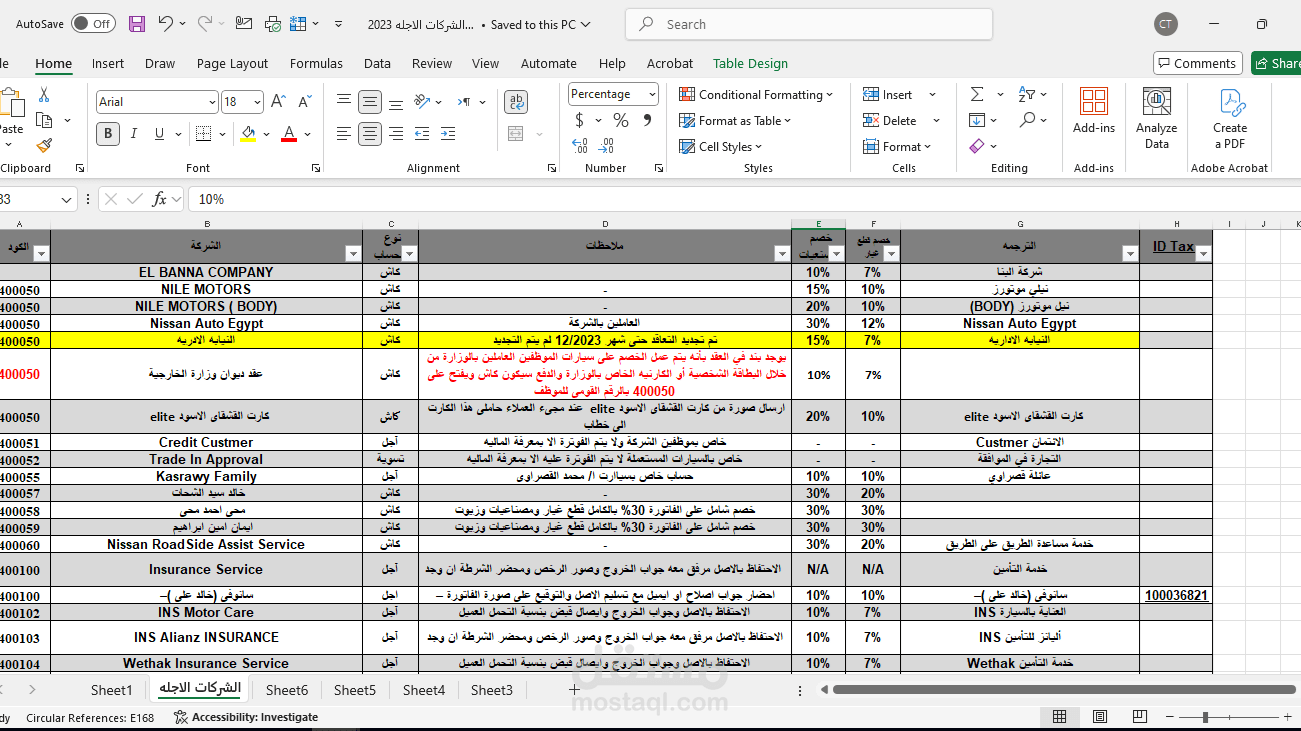Click the Copy icon in Clipboard group
The image size is (1301, 731).
pyautogui.click(x=44, y=120)
